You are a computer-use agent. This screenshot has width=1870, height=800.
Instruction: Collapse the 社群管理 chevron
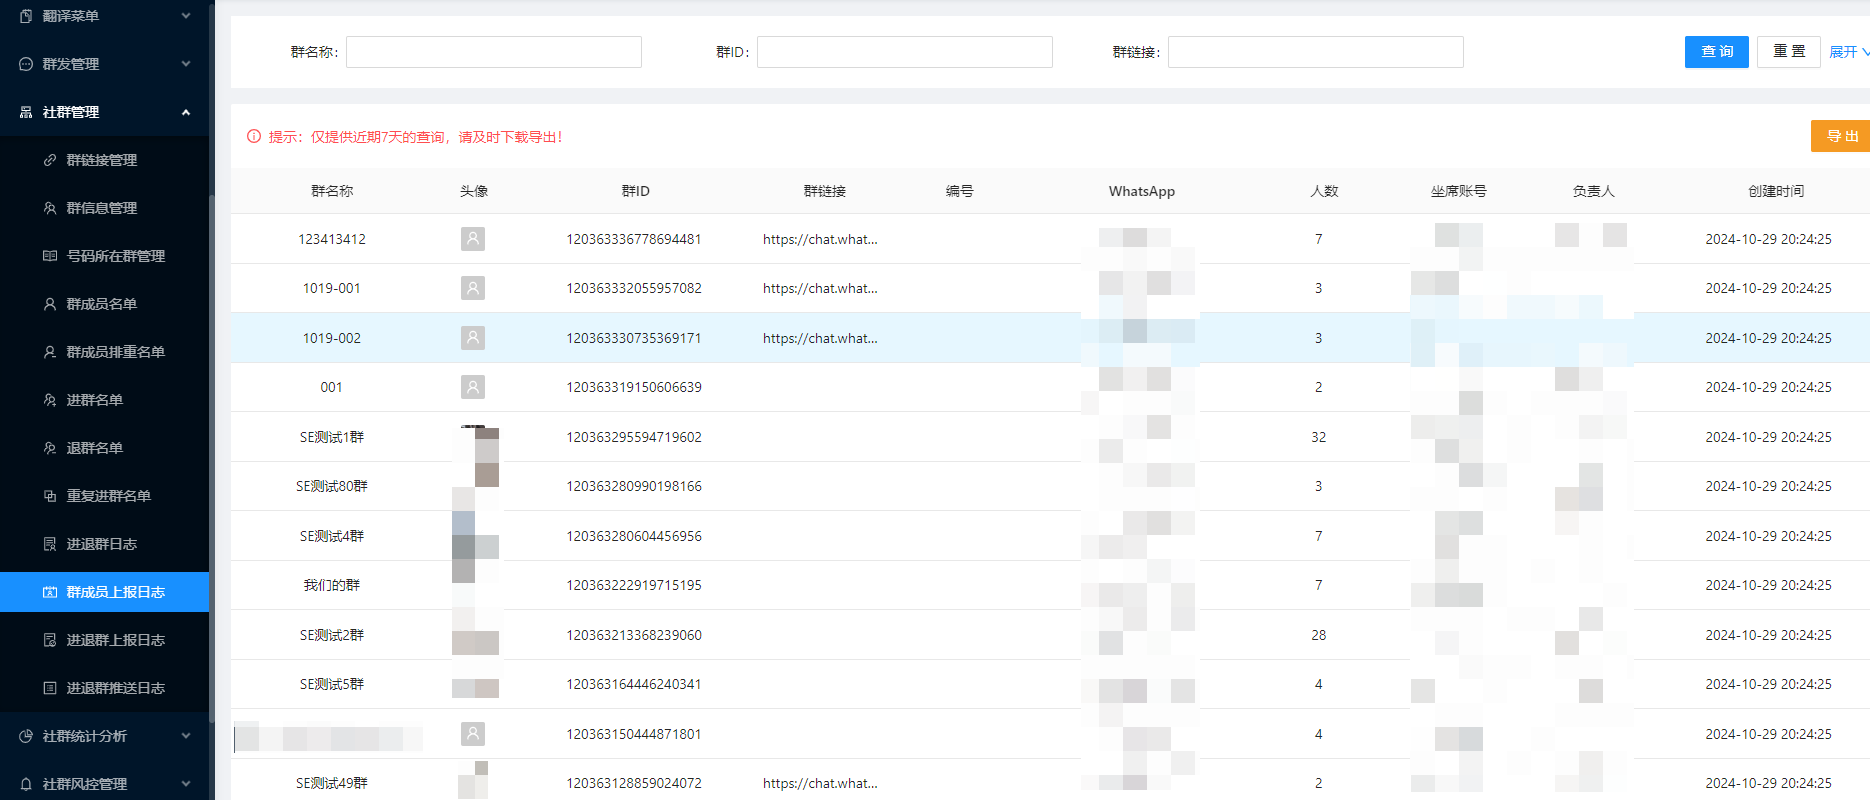[186, 112]
